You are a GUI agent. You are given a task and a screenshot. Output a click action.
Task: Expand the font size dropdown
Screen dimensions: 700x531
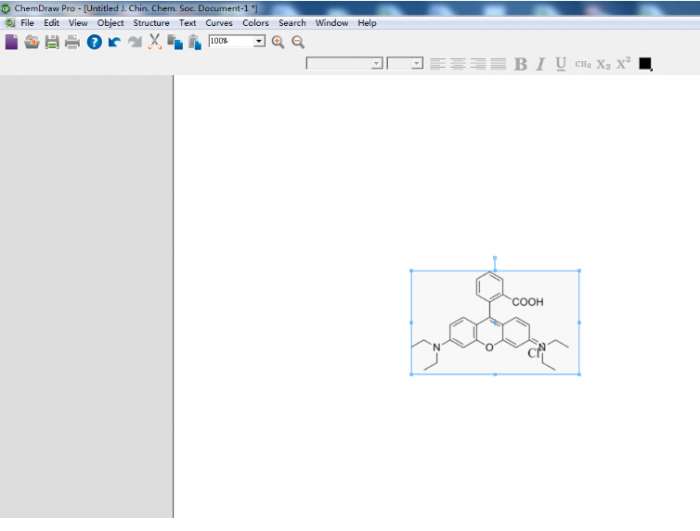click(x=417, y=63)
